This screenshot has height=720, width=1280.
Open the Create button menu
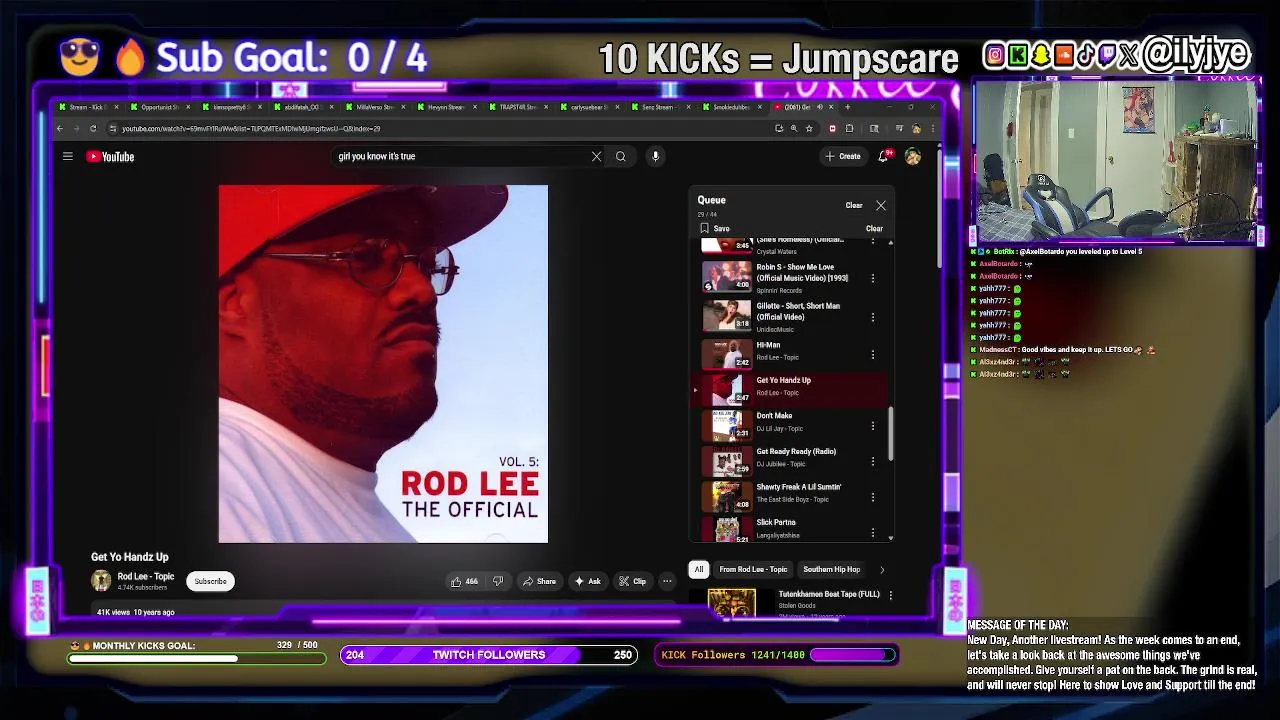[x=843, y=156]
